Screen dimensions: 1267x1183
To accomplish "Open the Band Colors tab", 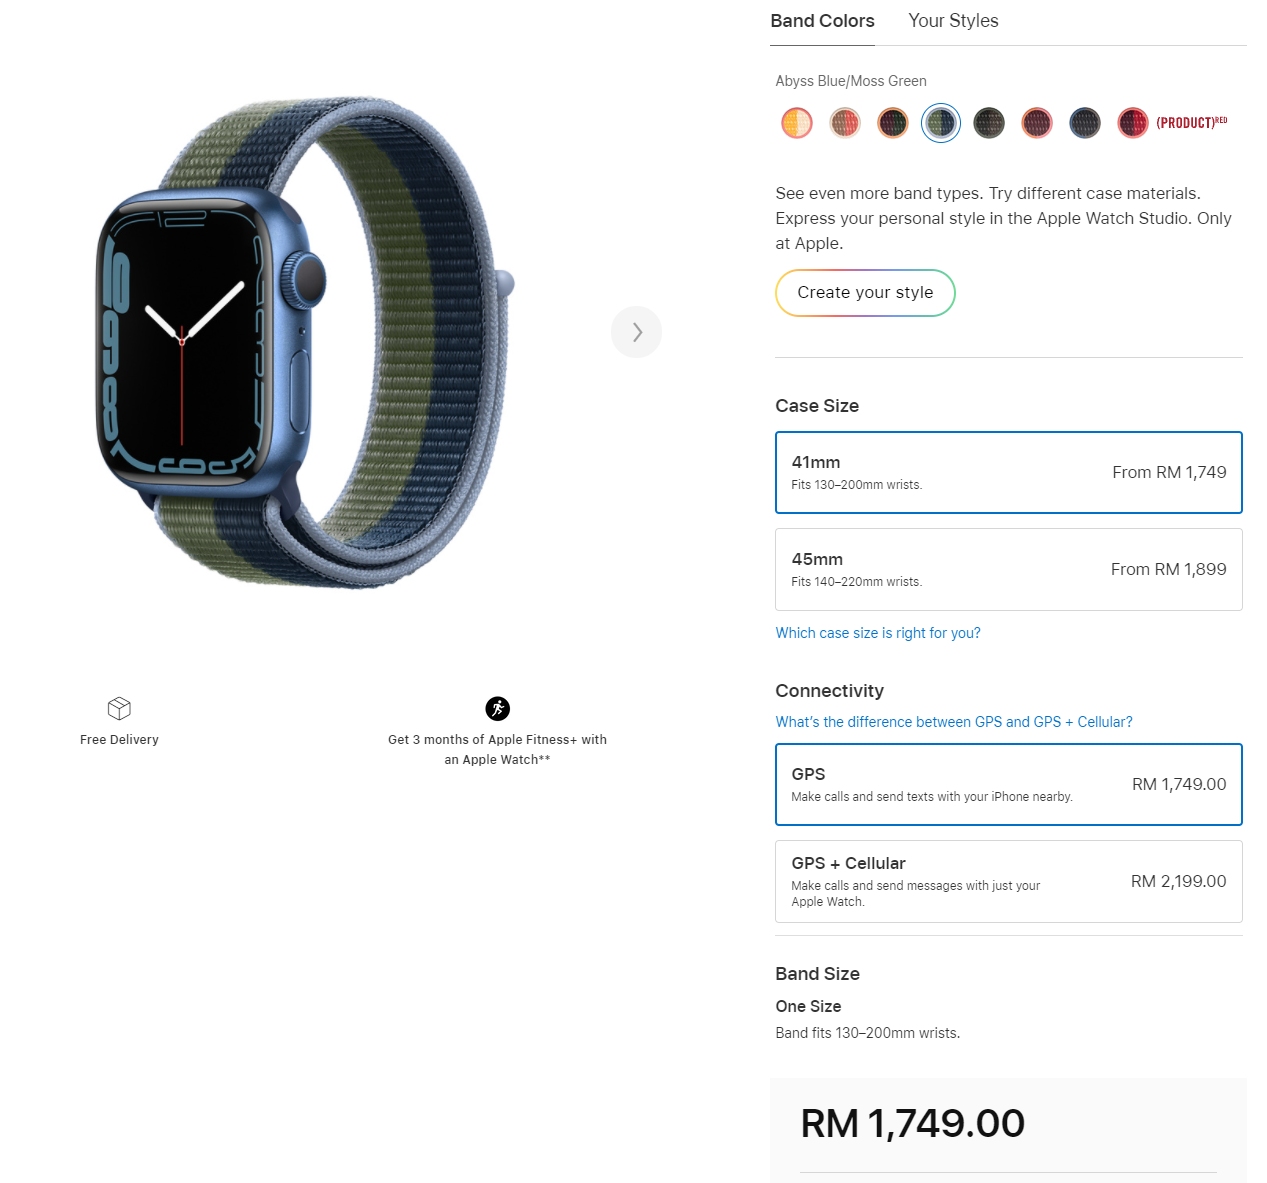I will click(822, 21).
